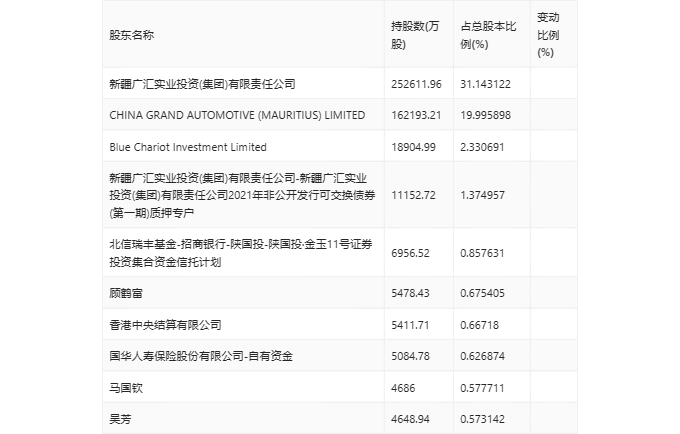Click the value 4686
The image size is (680, 434).
coord(403,388)
